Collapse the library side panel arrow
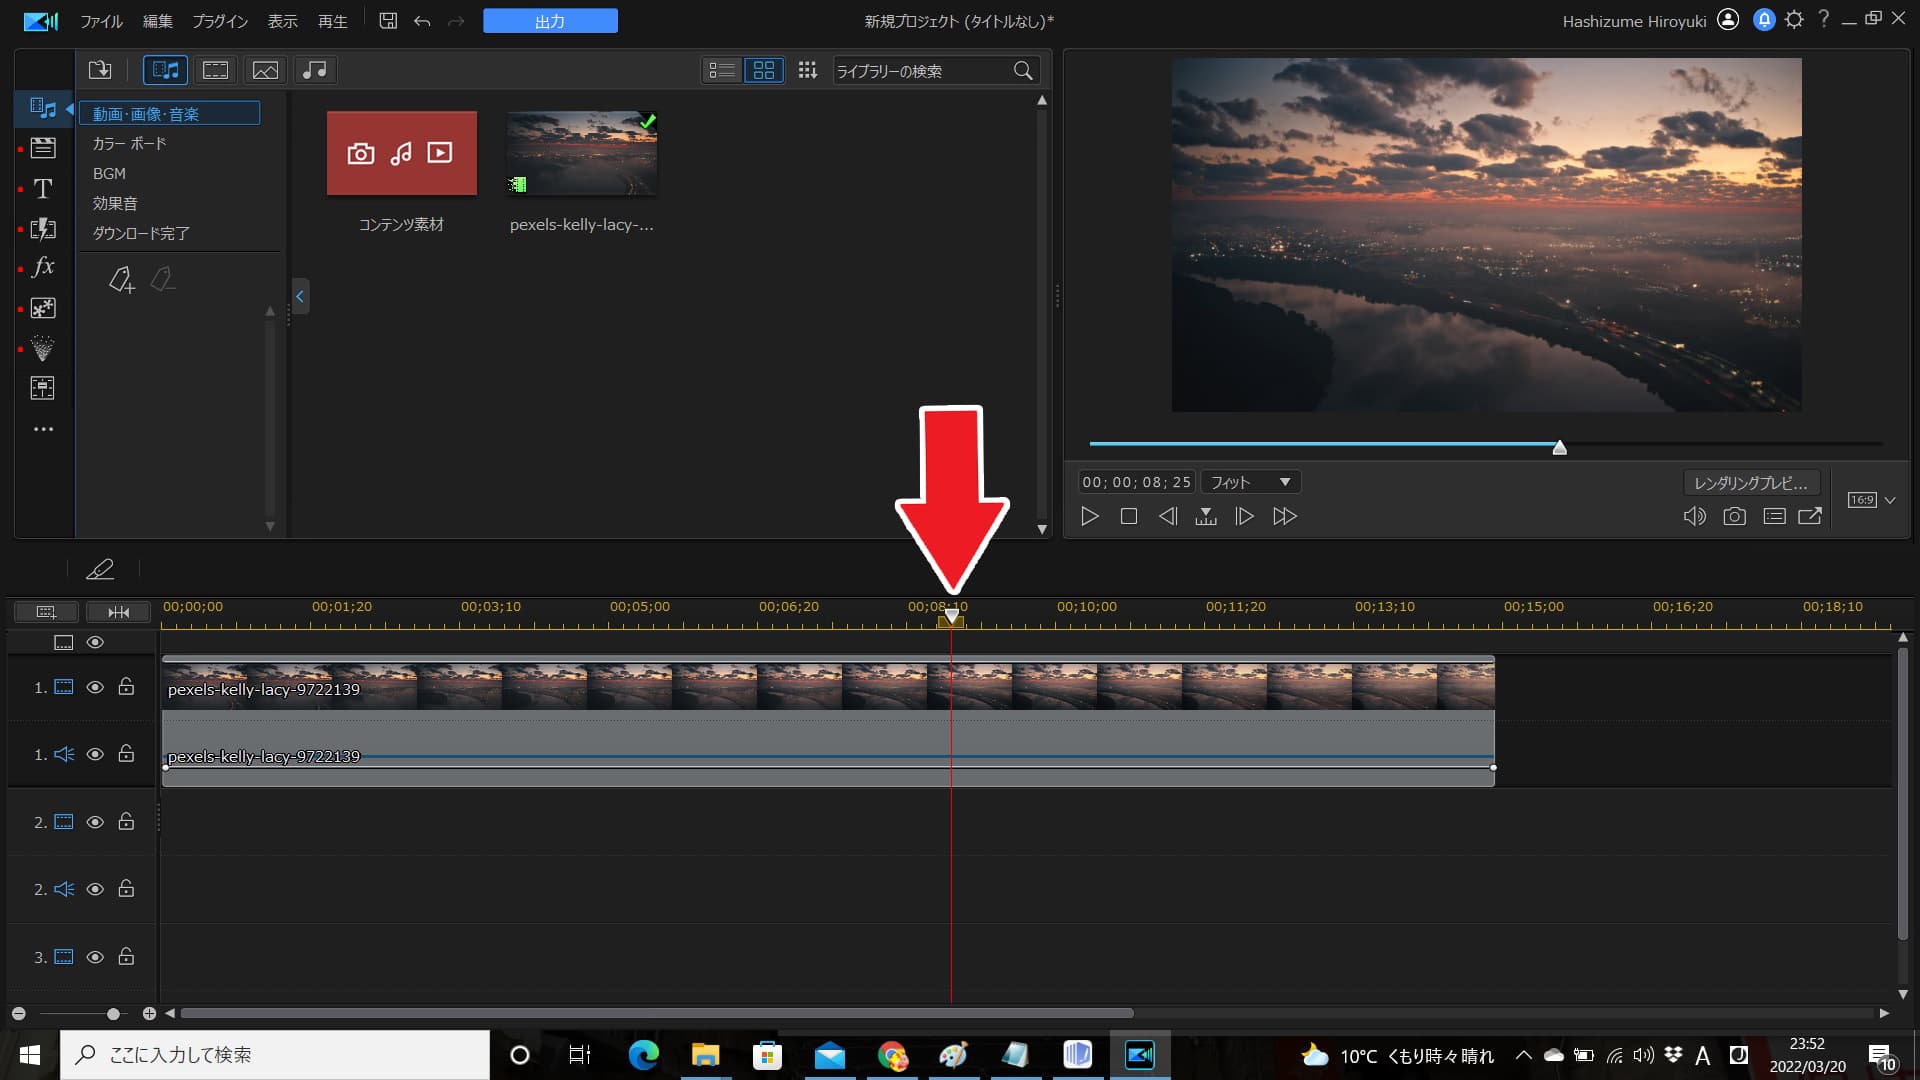The height and width of the screenshot is (1080, 1920). [299, 296]
